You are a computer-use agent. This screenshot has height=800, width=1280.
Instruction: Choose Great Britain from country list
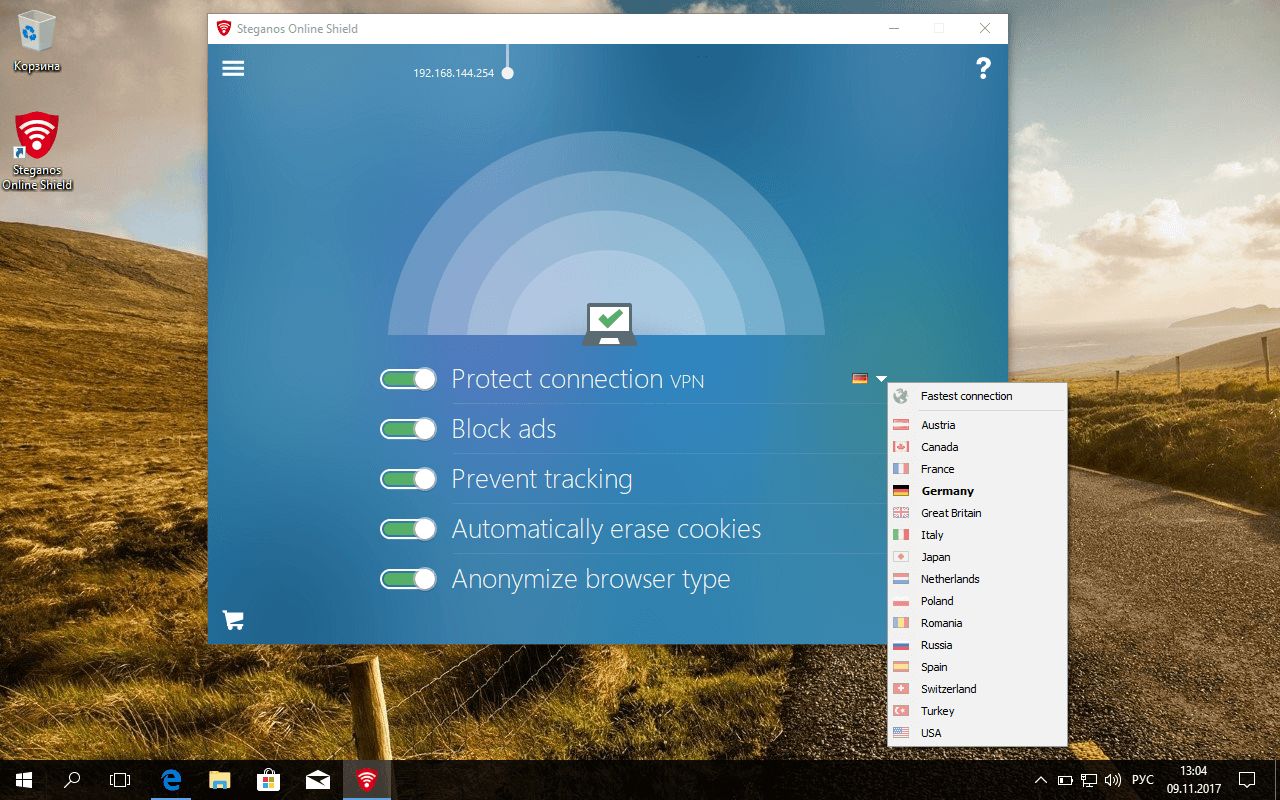(977, 513)
